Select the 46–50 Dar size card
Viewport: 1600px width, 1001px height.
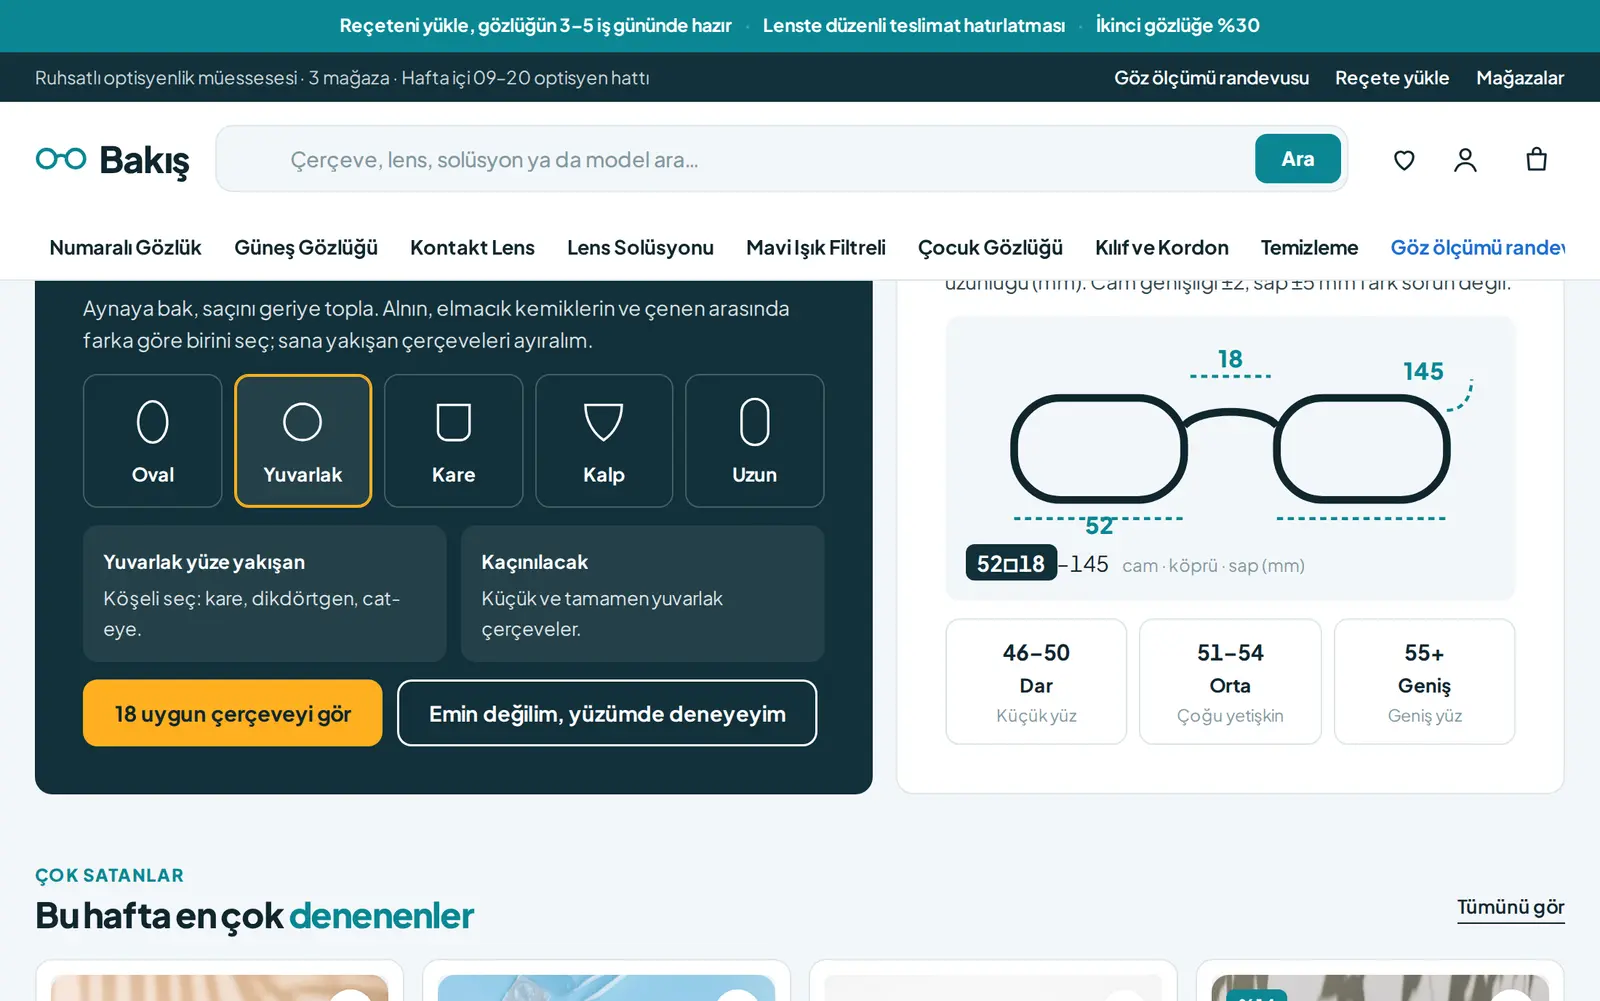[1036, 682]
